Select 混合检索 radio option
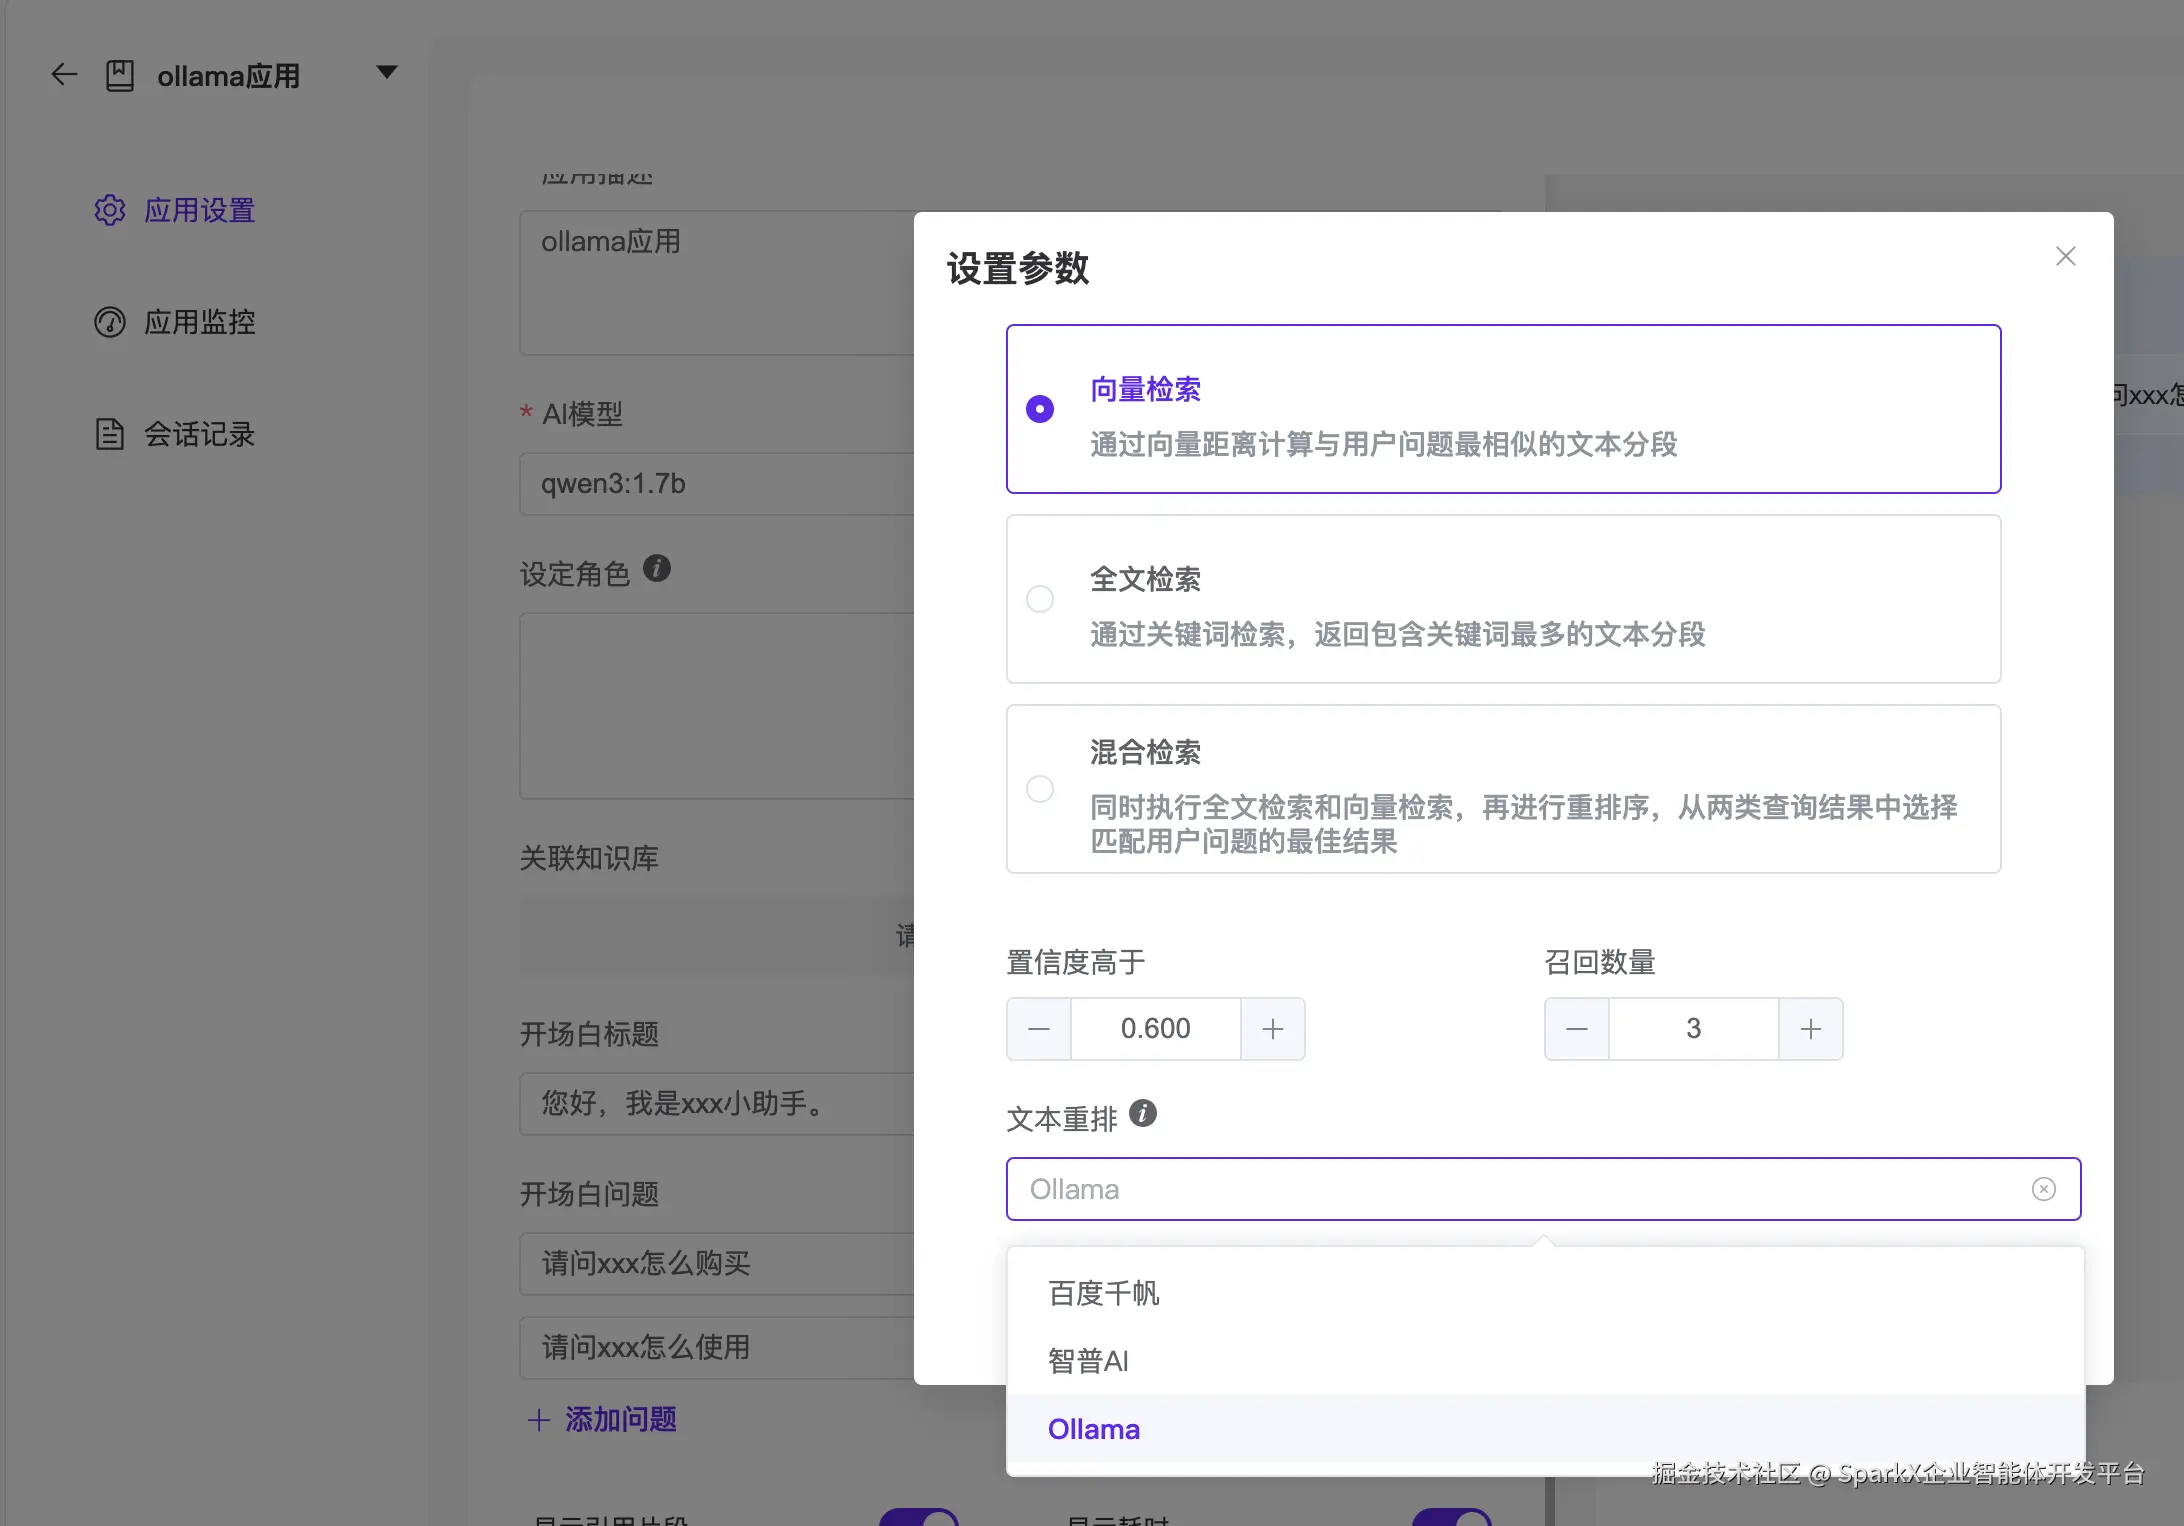Image resolution: width=2184 pixels, height=1526 pixels. [1040, 789]
